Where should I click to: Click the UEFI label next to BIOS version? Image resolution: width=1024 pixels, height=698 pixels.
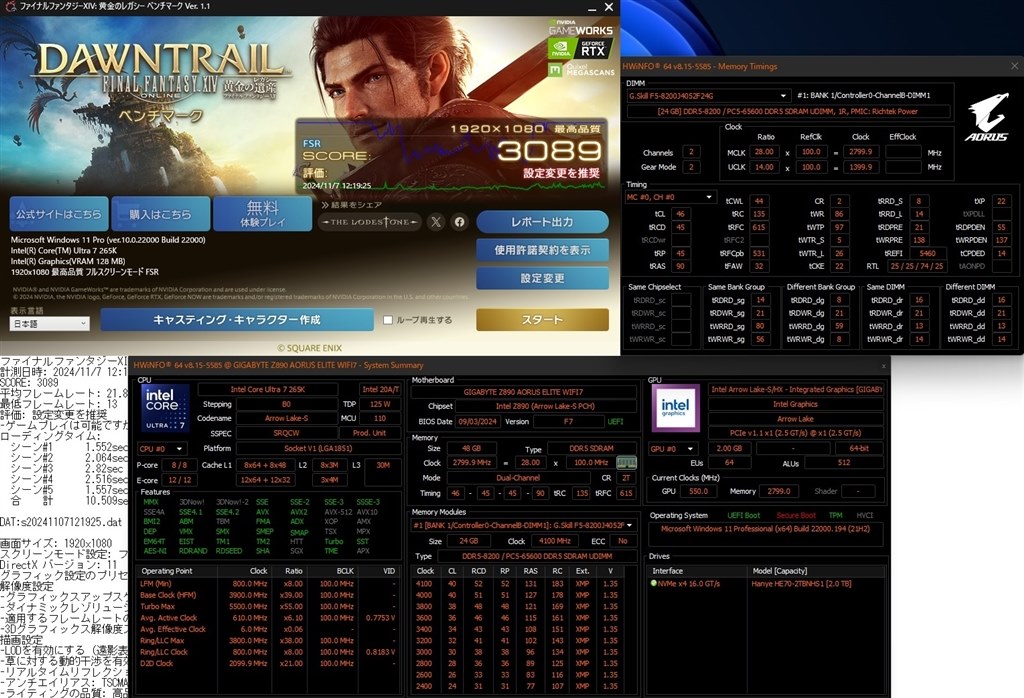(615, 422)
